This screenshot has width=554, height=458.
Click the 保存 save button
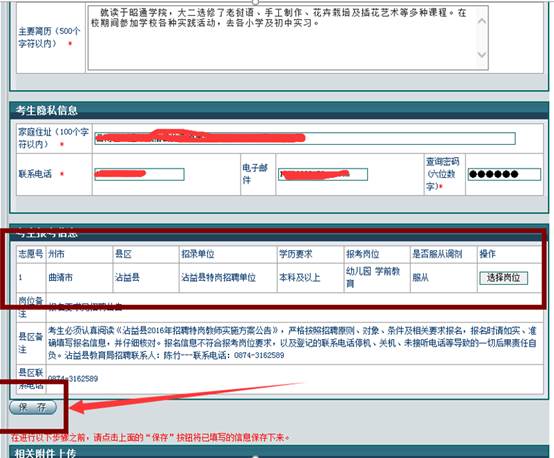click(x=33, y=407)
